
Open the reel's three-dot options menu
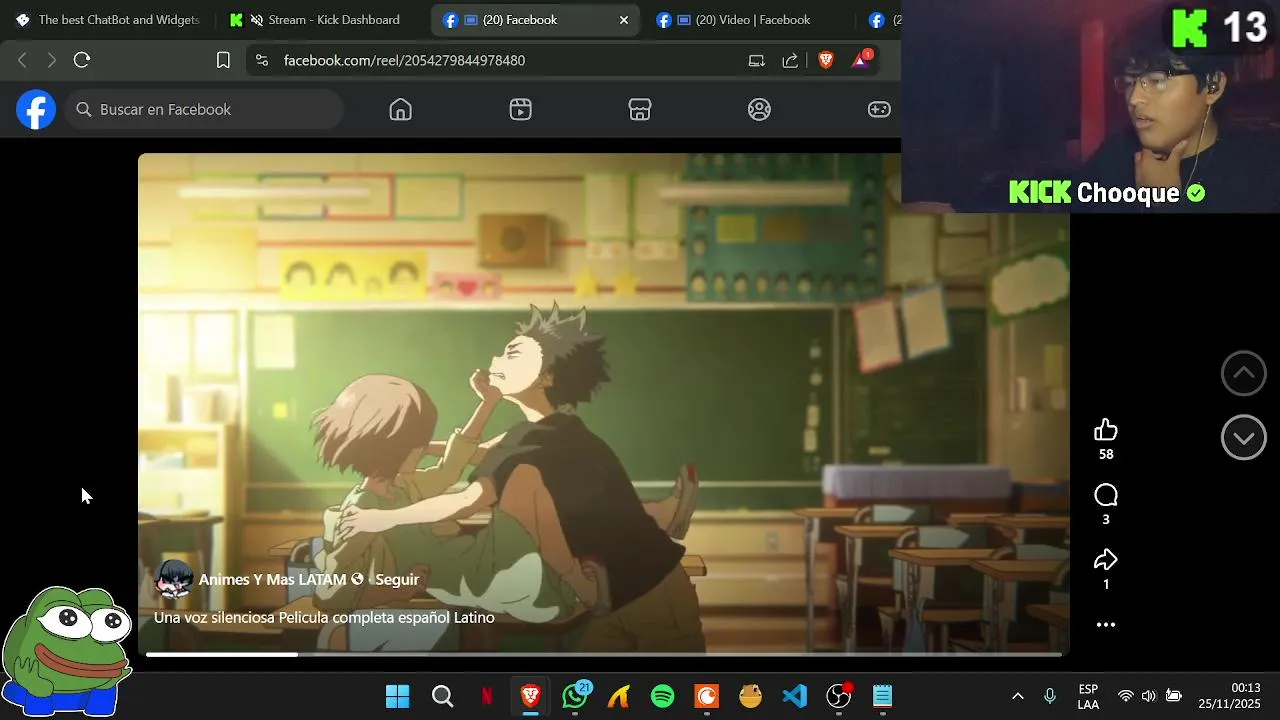click(x=1105, y=625)
